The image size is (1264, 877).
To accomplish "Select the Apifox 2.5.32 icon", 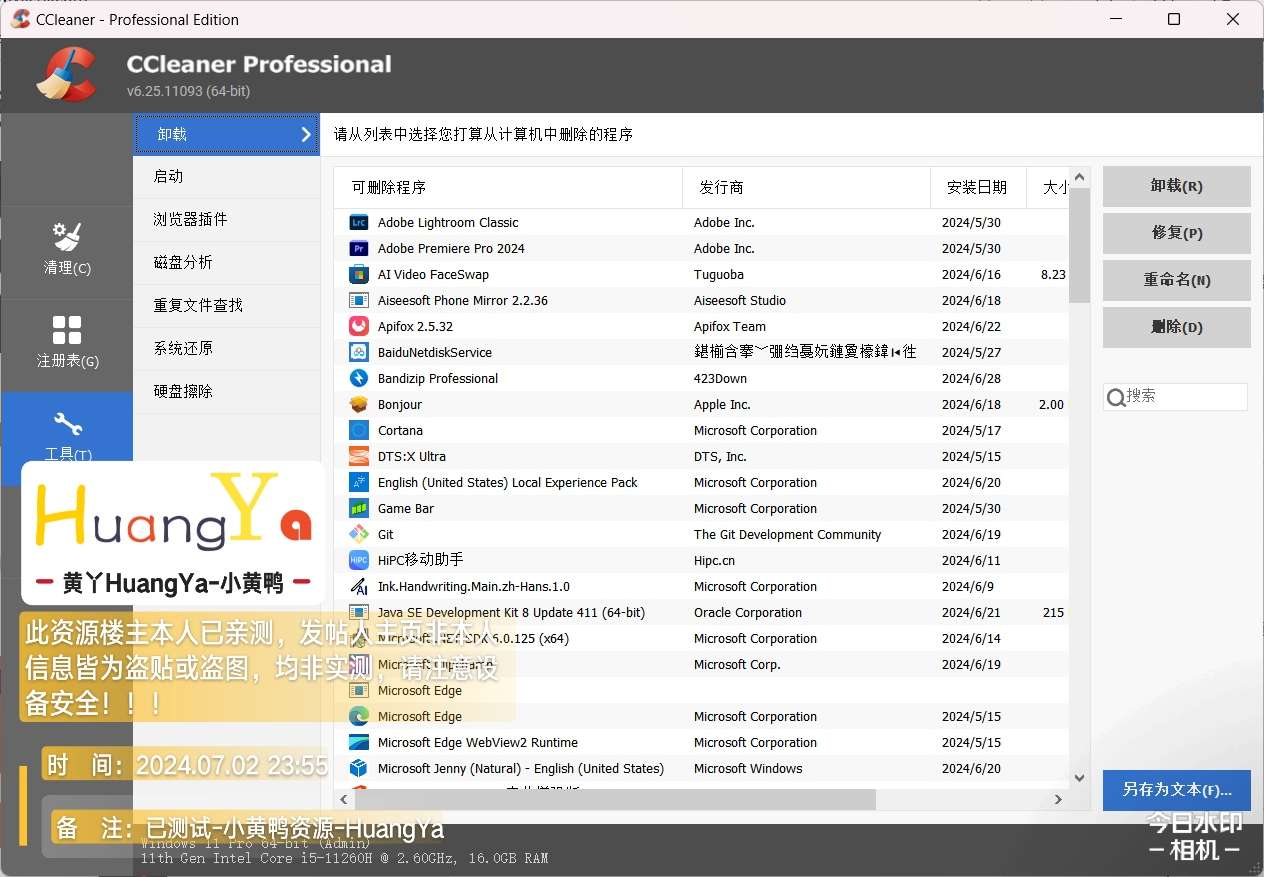I will coord(359,327).
